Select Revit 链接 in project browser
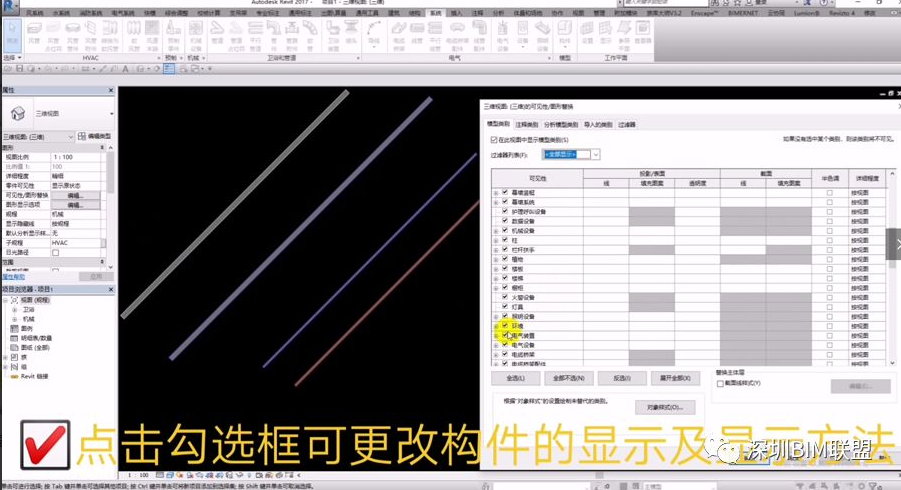 pos(34,376)
